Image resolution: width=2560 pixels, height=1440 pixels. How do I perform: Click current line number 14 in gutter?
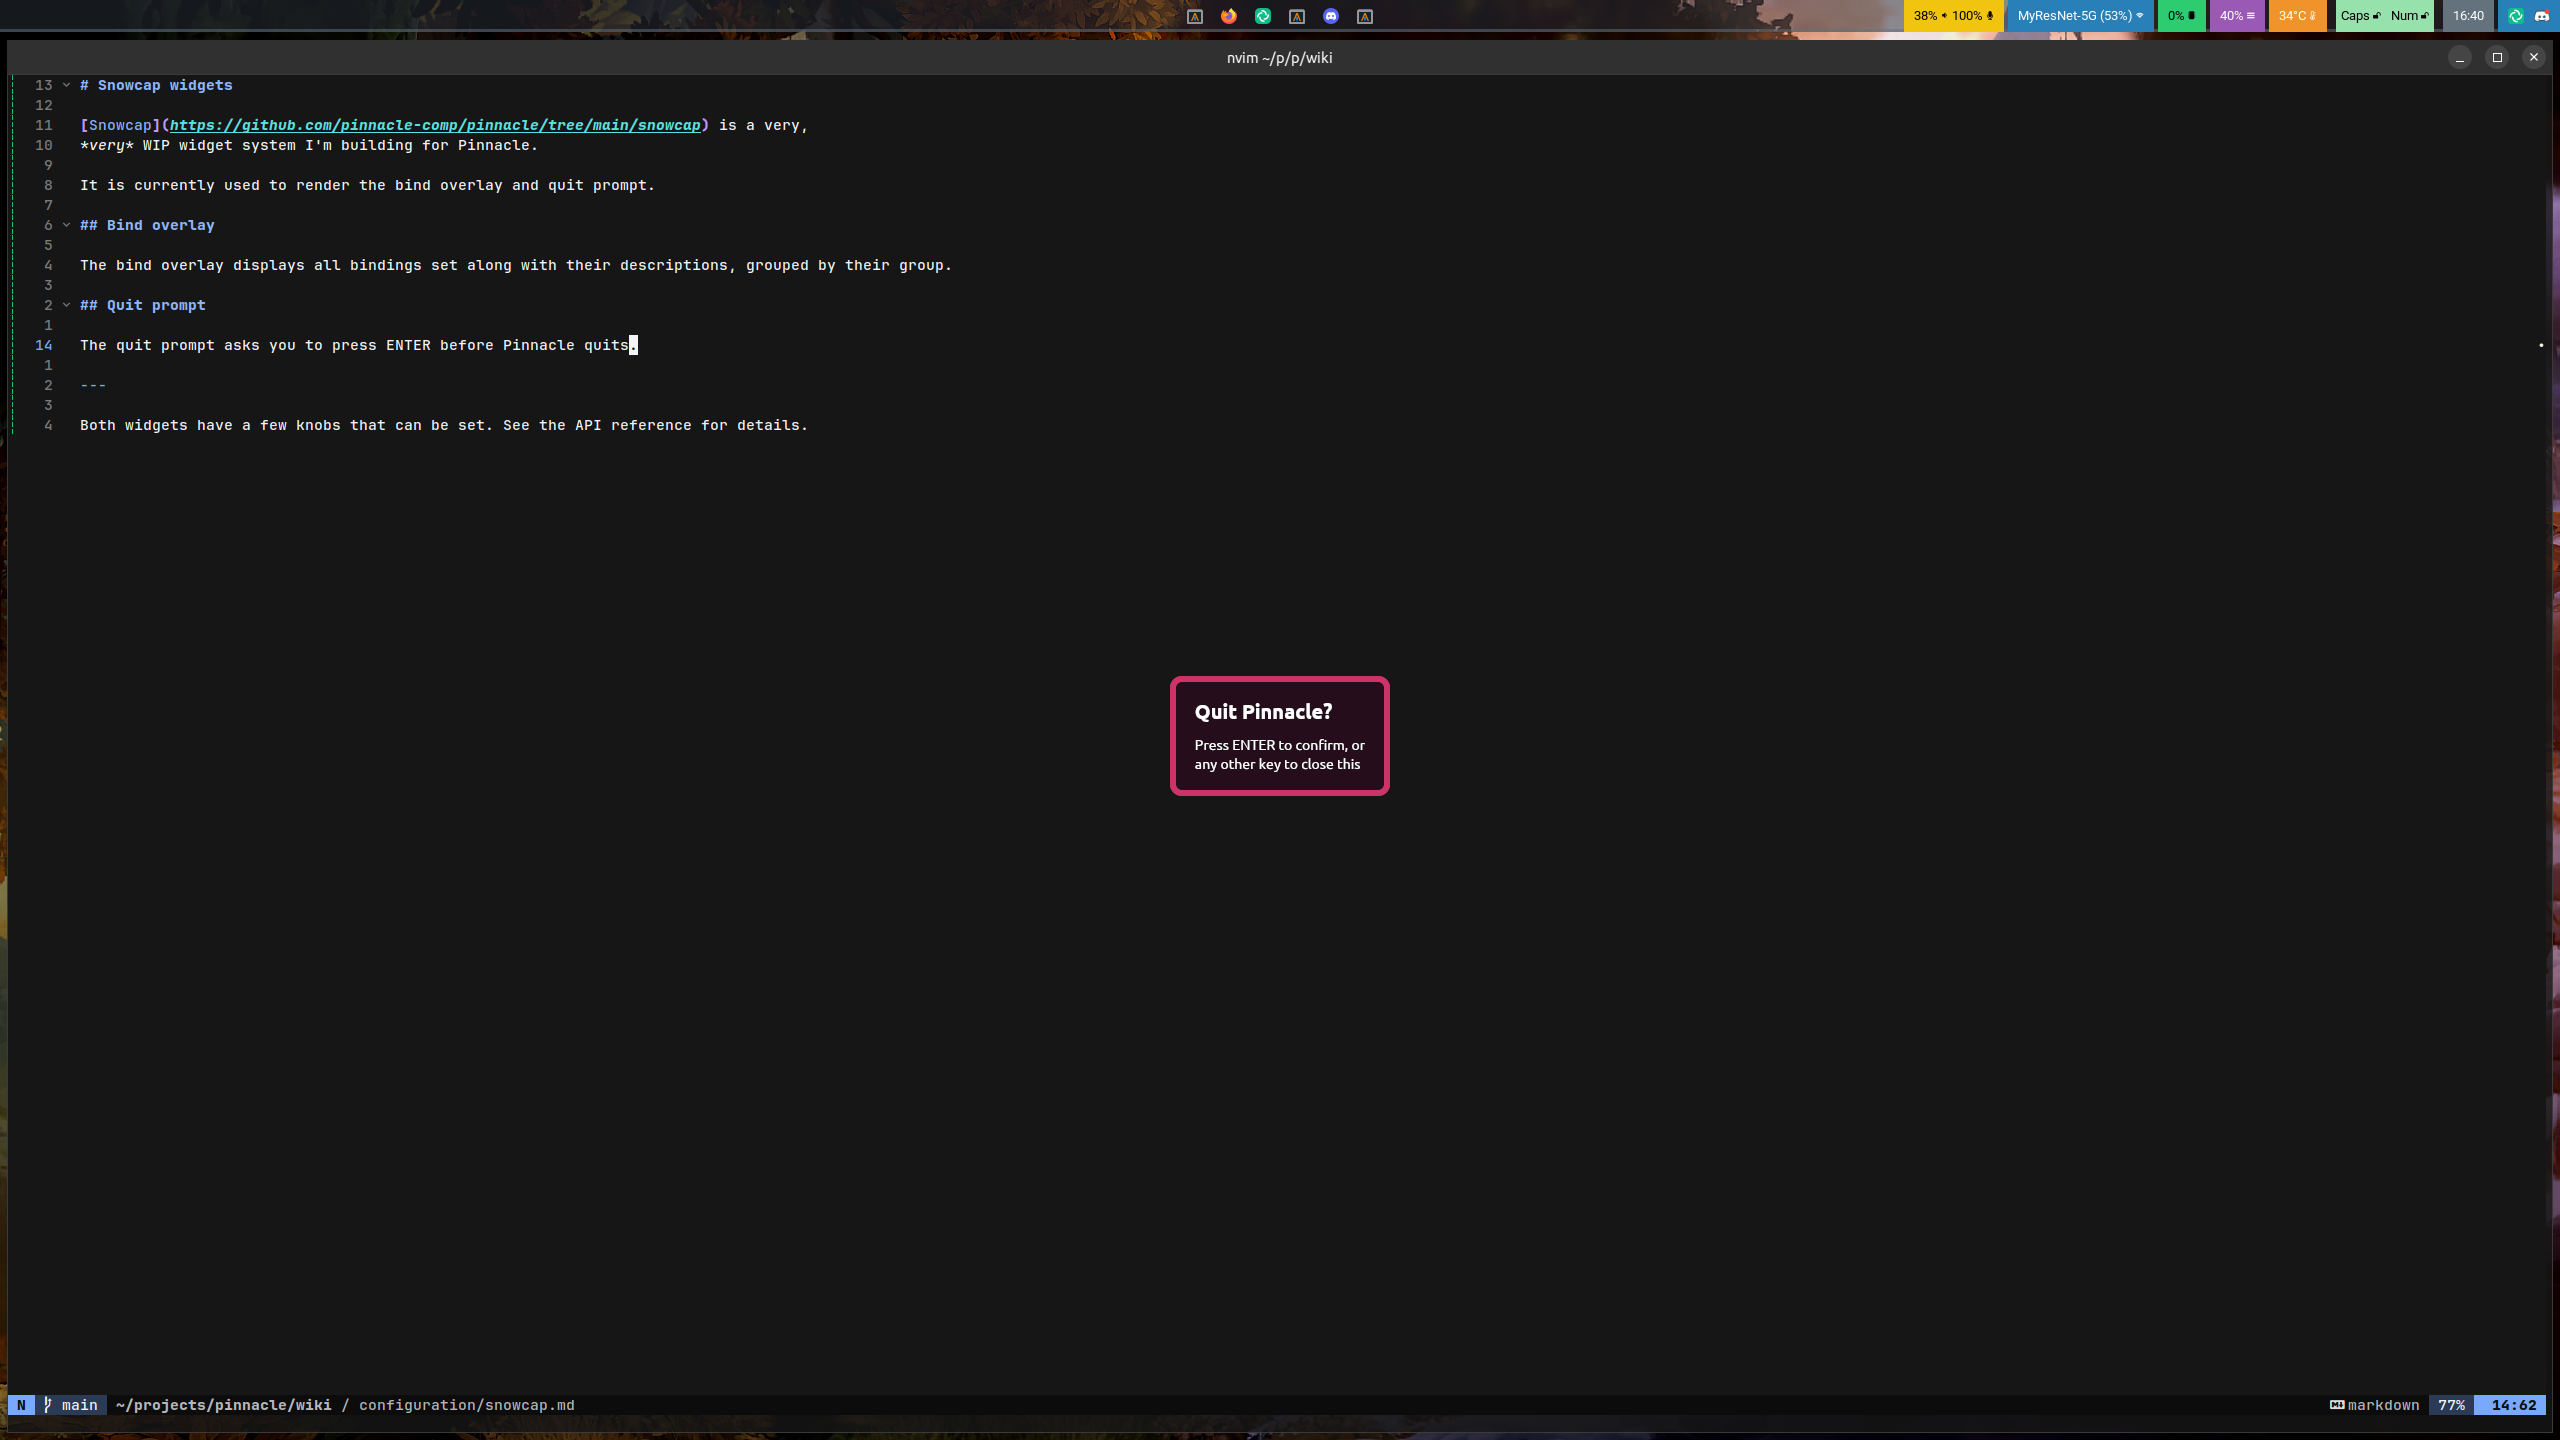44,345
